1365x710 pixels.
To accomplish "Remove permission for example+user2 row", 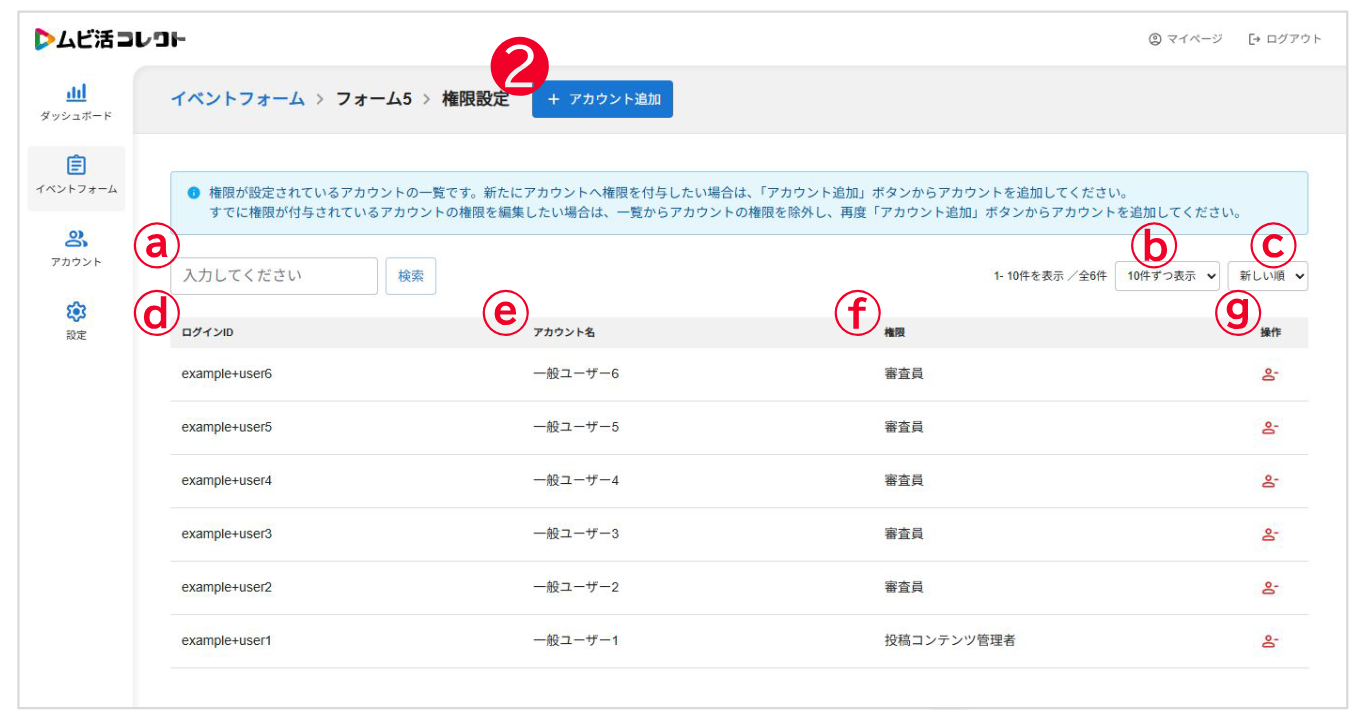I will [x=1270, y=587].
